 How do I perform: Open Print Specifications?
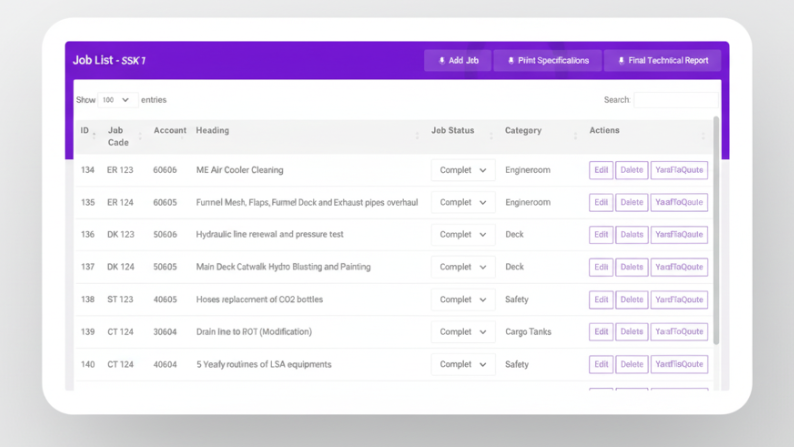pos(547,61)
